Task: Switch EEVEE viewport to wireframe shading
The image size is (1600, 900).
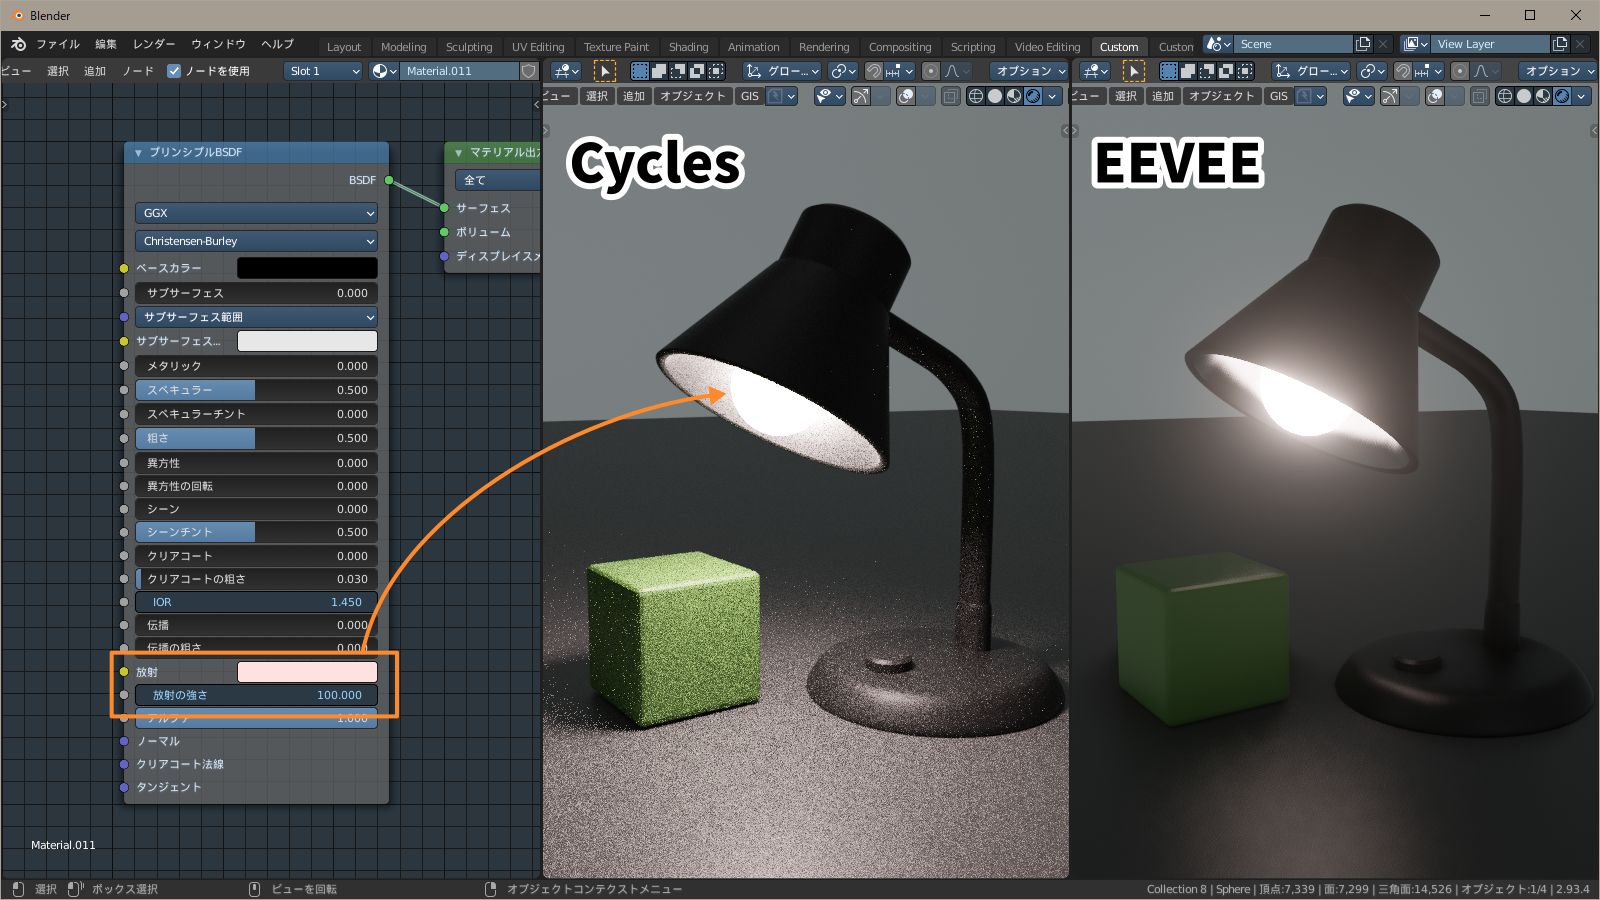Action: point(1505,96)
